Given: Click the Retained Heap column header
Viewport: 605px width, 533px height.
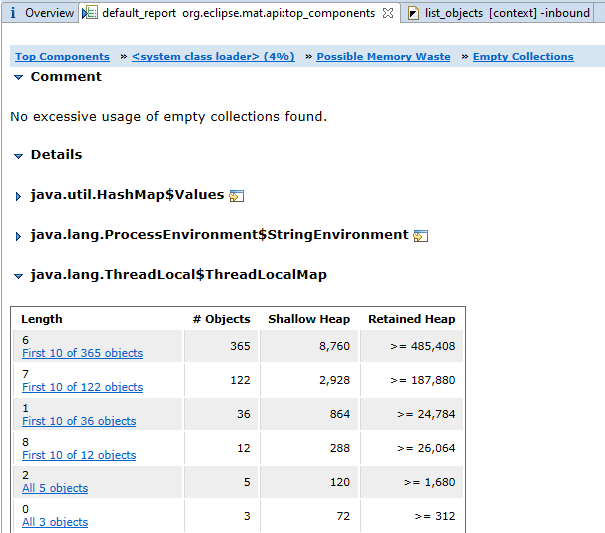Looking at the screenshot, I should pyautogui.click(x=412, y=319).
